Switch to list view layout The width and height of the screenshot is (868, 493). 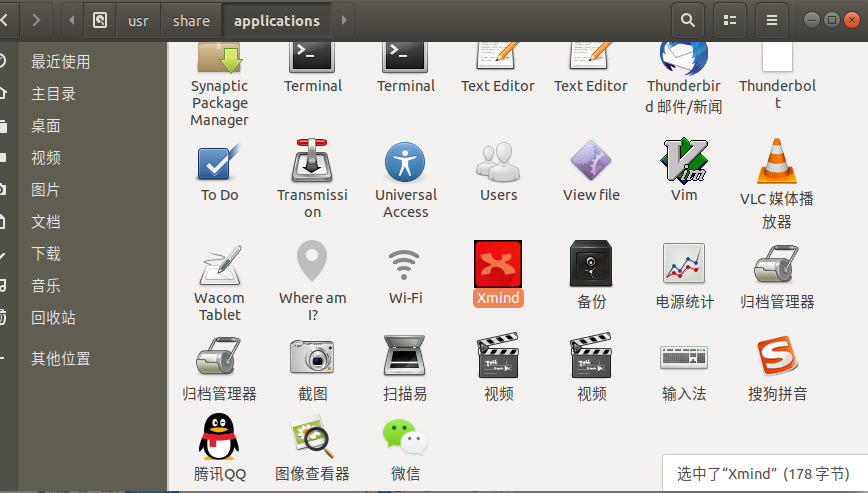pyautogui.click(x=730, y=20)
